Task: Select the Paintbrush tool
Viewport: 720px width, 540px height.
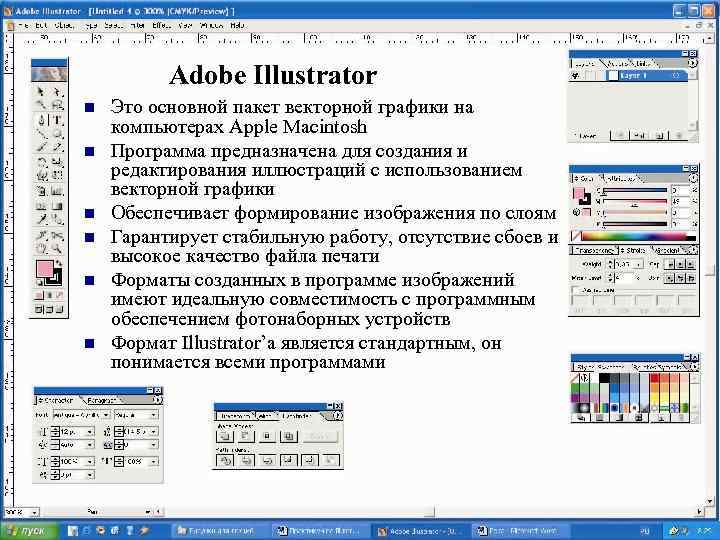Action: [41, 148]
